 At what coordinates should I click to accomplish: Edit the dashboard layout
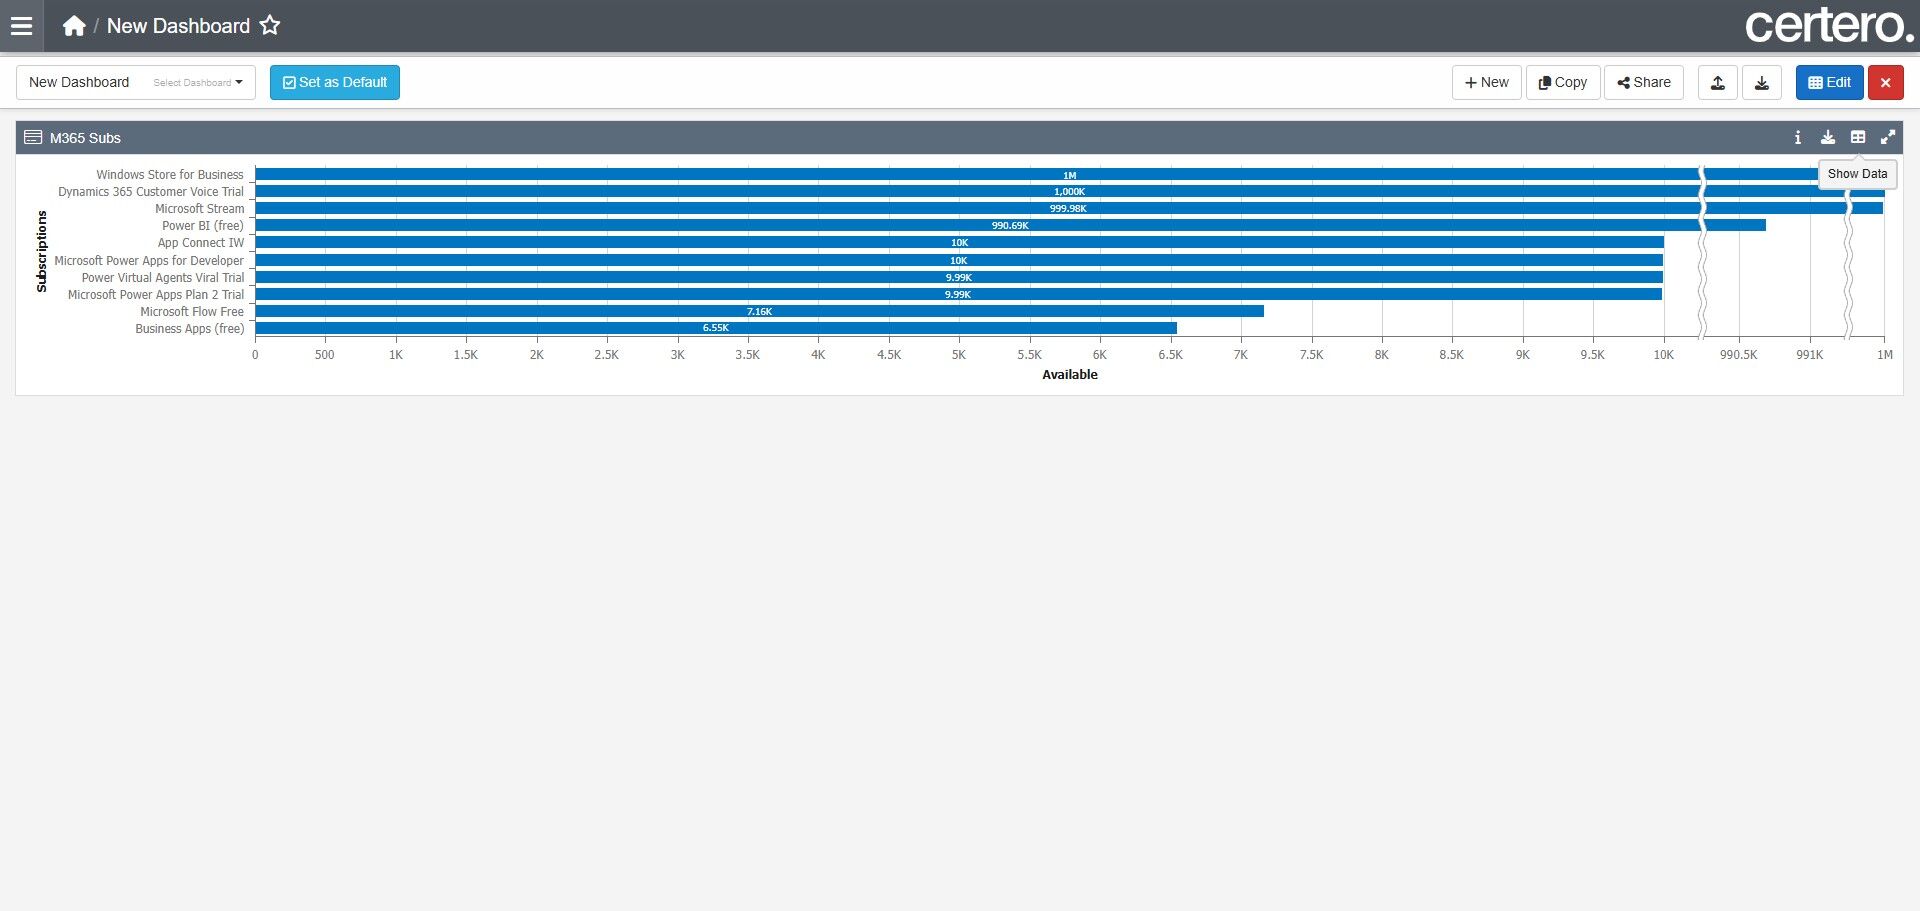1830,82
